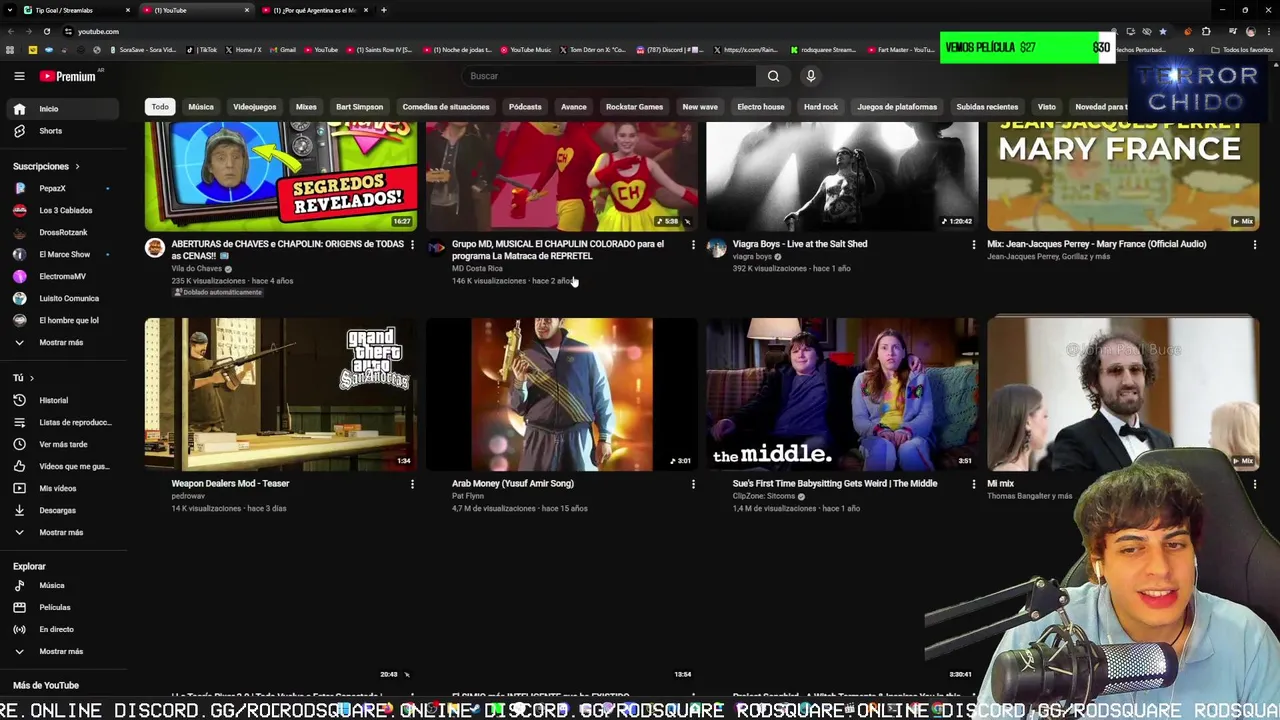
Task: Open Arab Money (Yusuf Amir Song) title
Action: [x=513, y=484]
